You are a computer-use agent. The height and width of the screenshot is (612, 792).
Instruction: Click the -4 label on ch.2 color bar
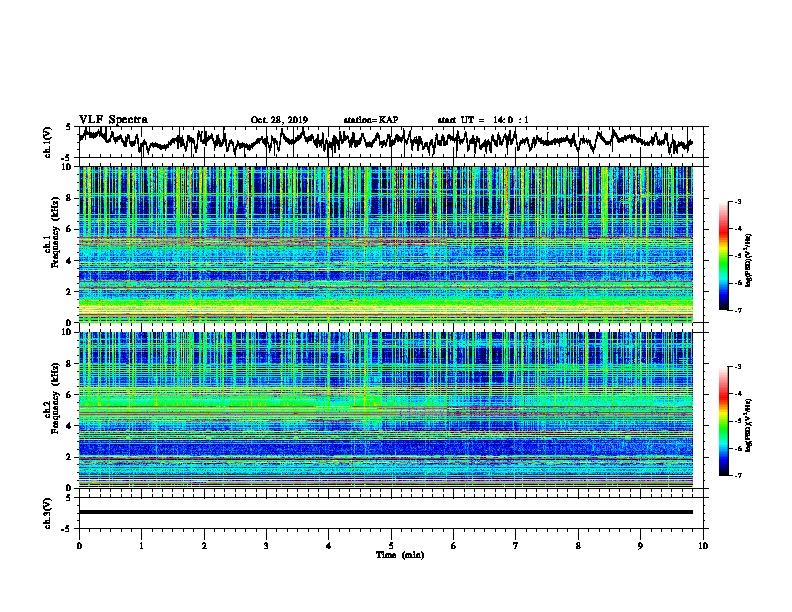[737, 394]
